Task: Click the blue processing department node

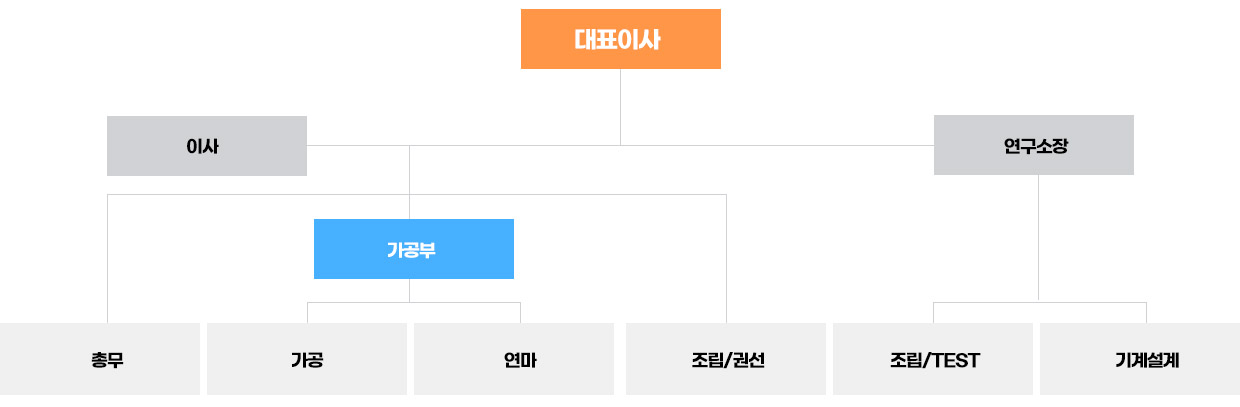Action: [x=413, y=249]
